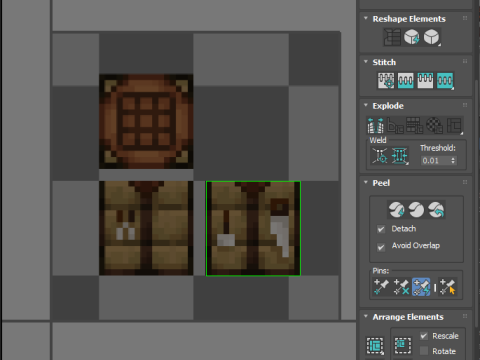
Task: Click the third Explode icon with grid squares
Action: coord(415,125)
